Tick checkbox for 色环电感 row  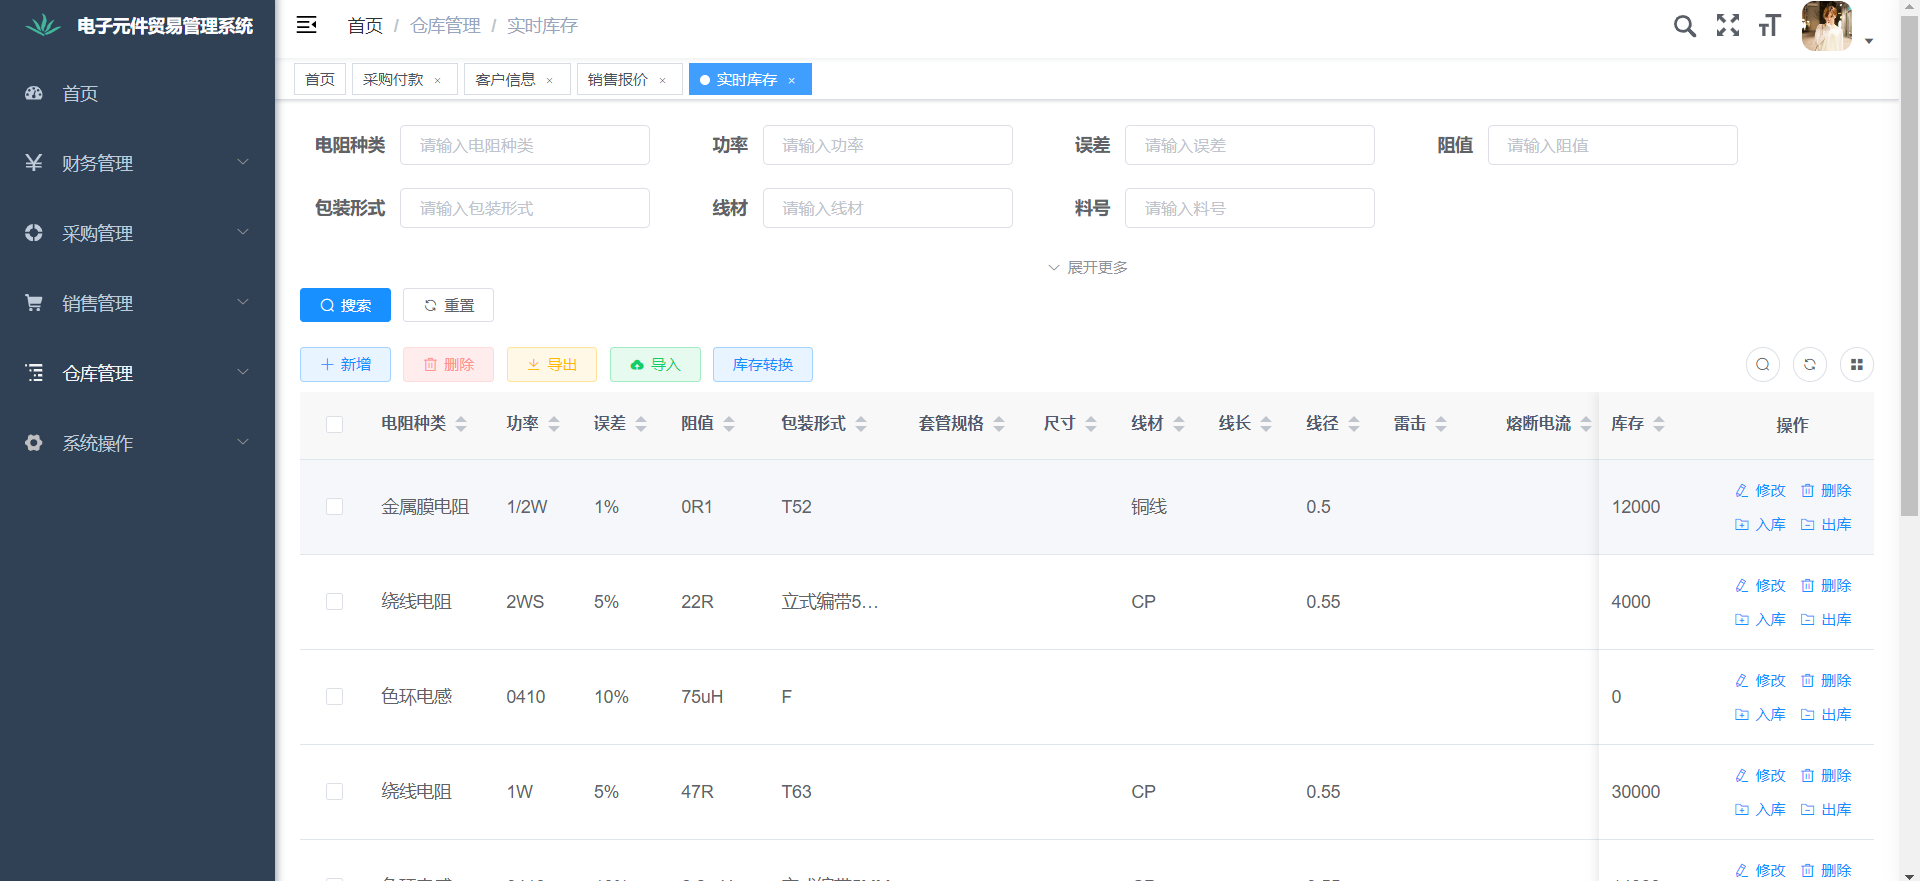click(334, 697)
